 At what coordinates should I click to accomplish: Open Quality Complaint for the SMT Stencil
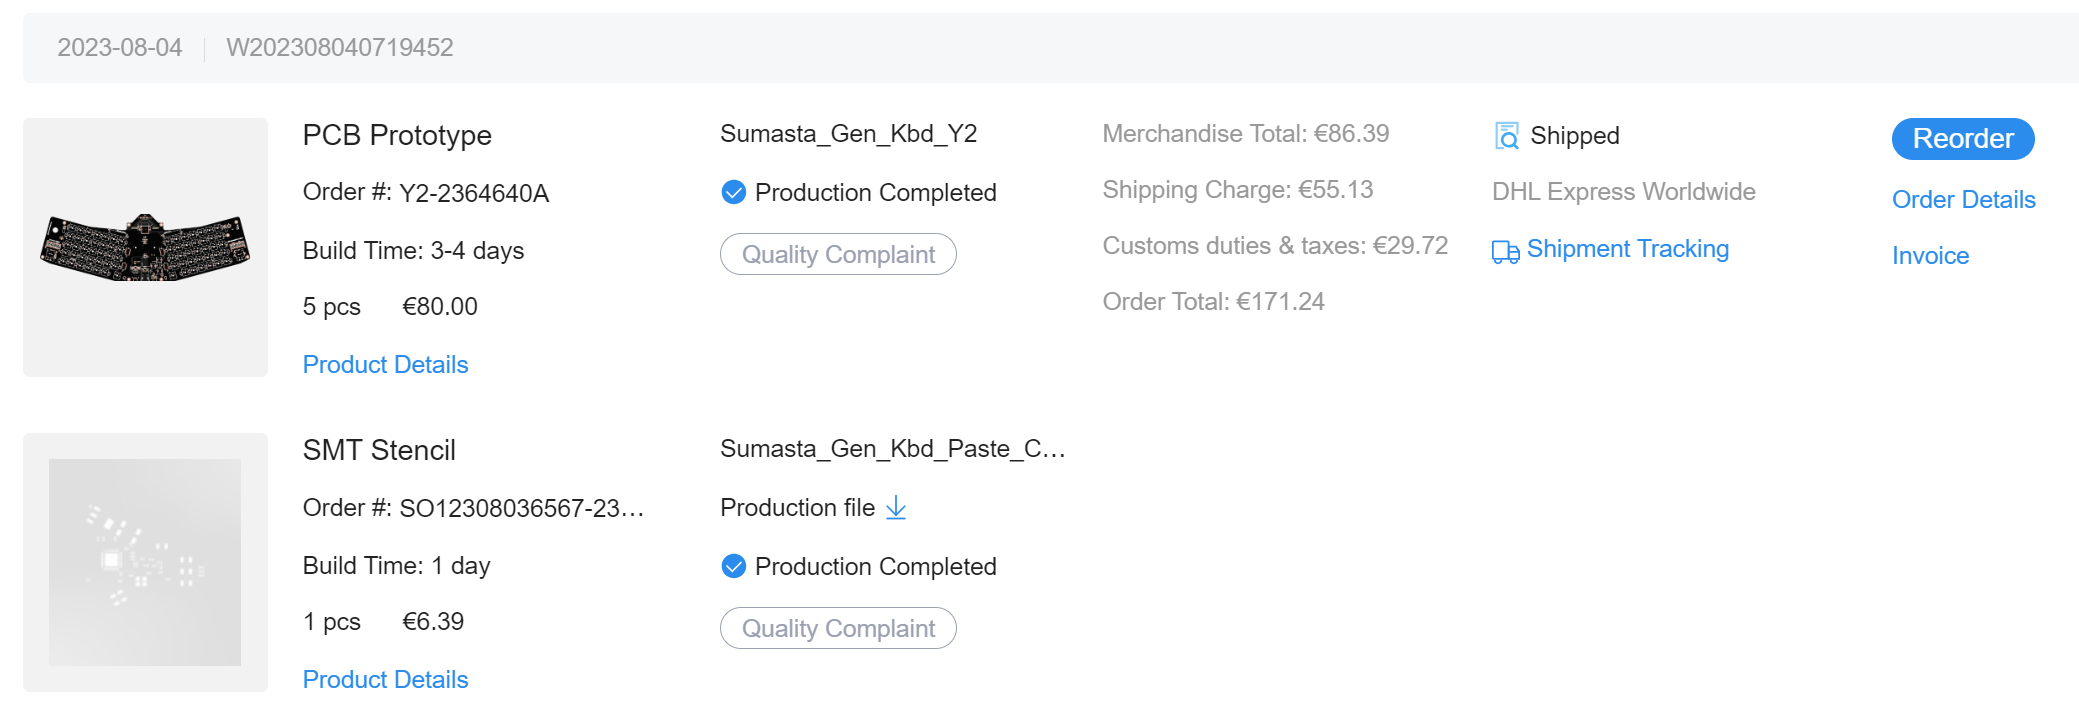[838, 628]
